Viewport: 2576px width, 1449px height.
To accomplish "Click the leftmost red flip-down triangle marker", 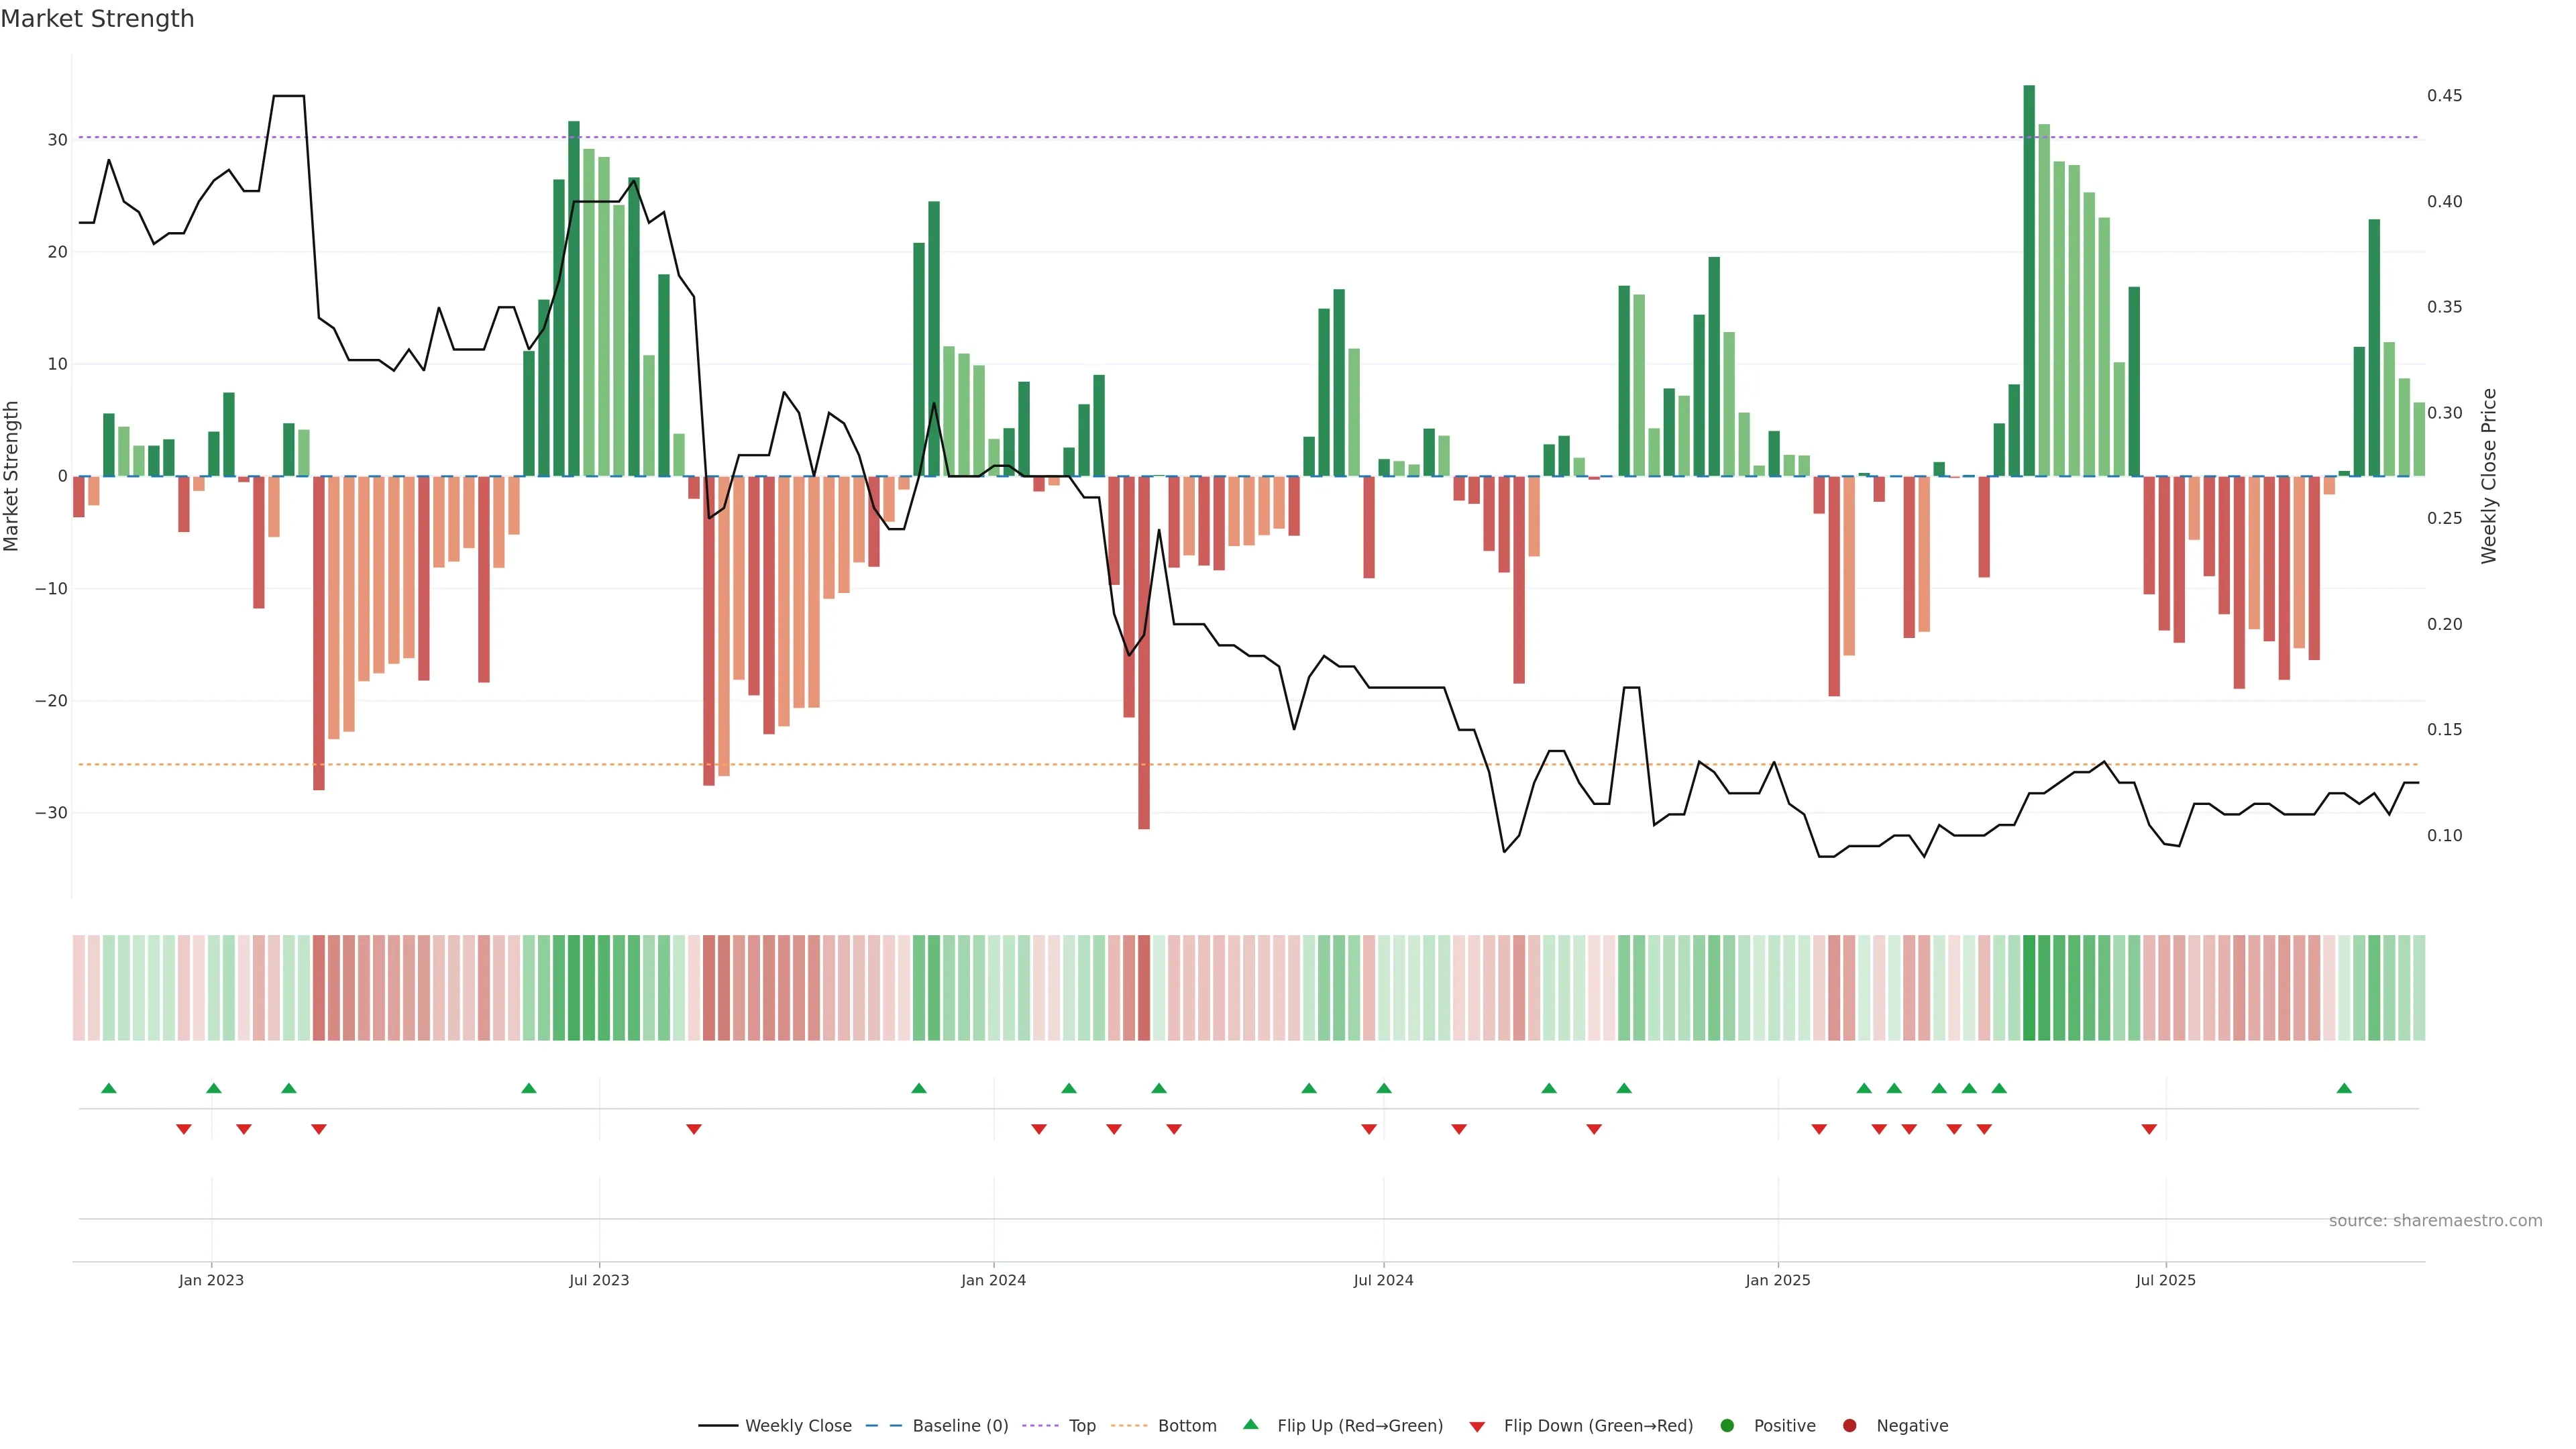I will (x=184, y=1129).
